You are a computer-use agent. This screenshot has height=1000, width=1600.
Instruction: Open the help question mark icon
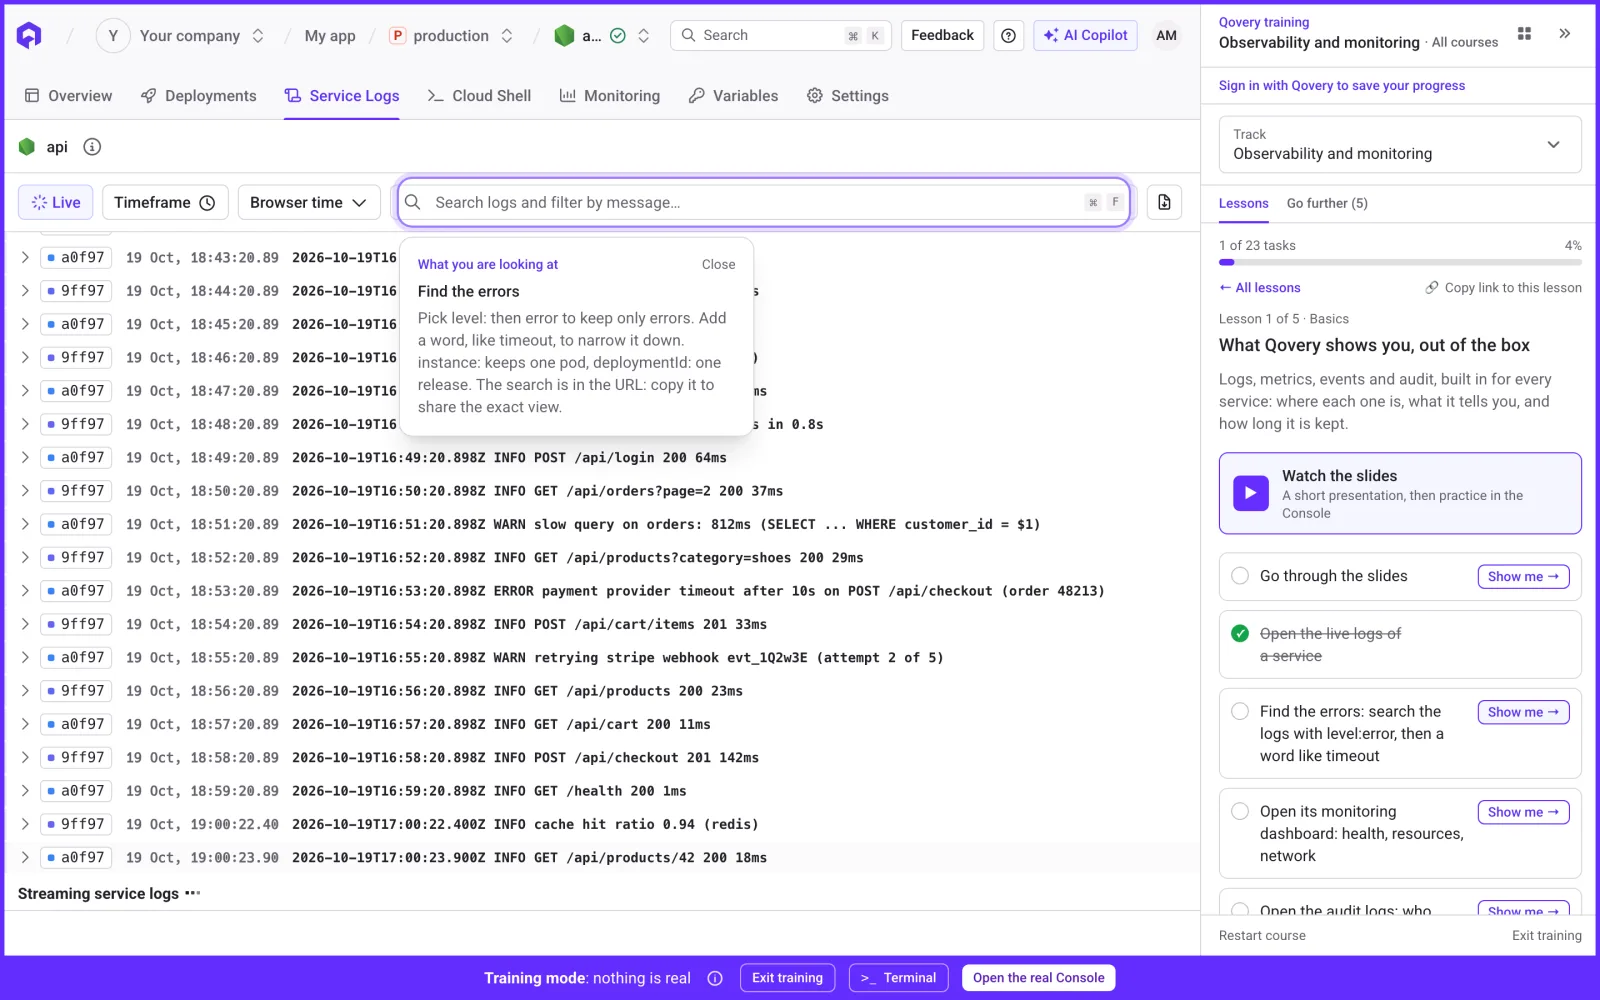(x=1008, y=36)
